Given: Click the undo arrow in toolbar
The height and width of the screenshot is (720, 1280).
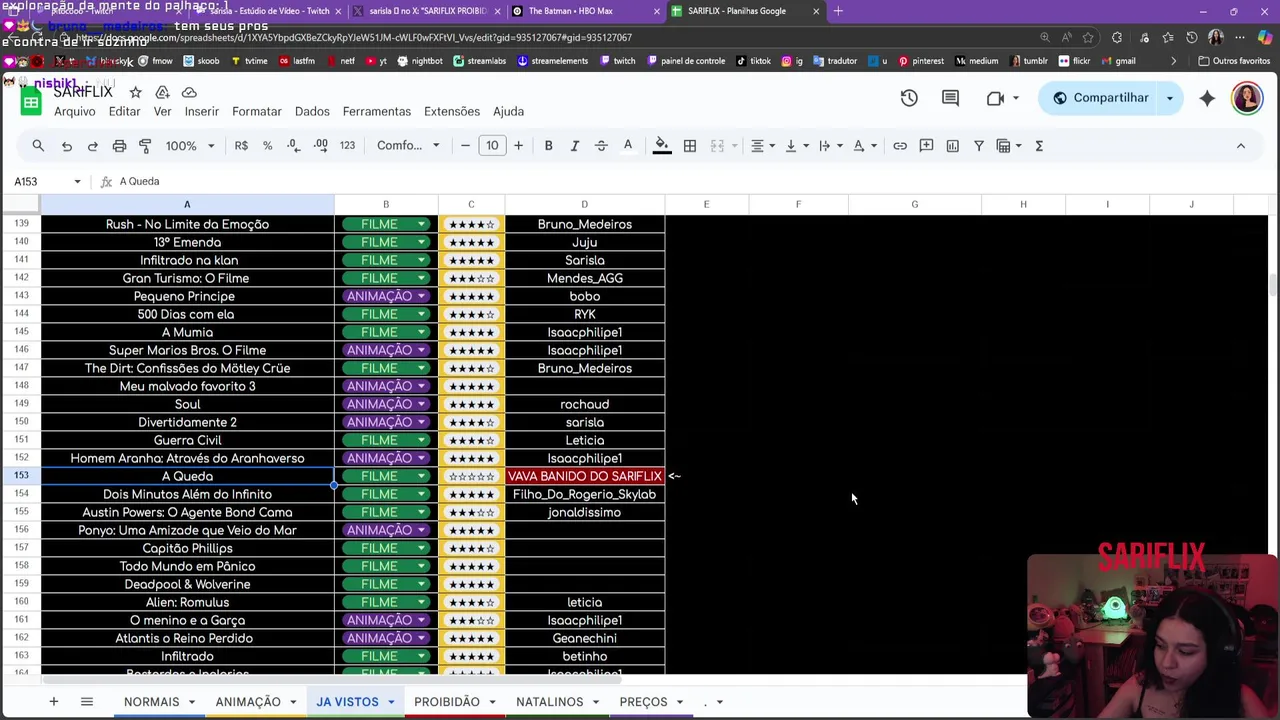Looking at the screenshot, I should point(67,146).
